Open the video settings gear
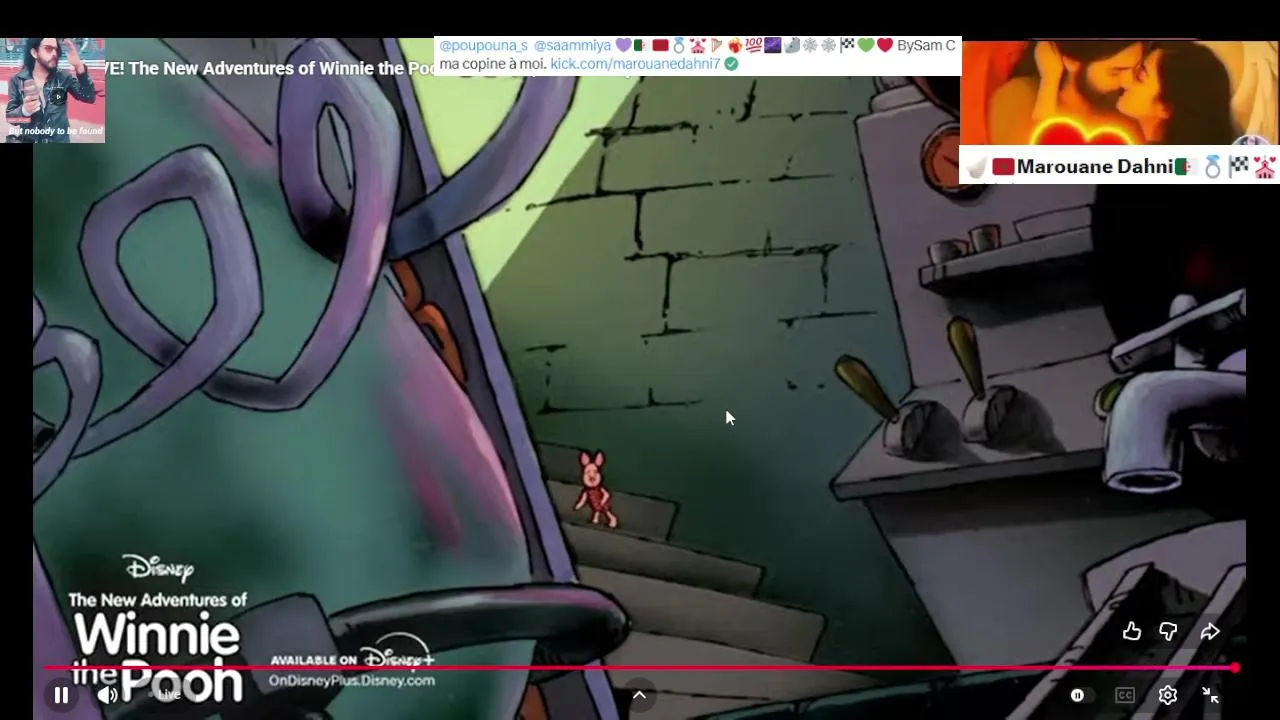Screen dimensions: 1280x720 click(1168, 695)
